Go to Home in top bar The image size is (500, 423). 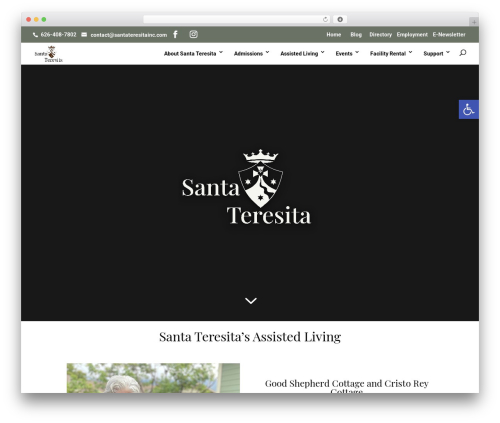(x=334, y=35)
